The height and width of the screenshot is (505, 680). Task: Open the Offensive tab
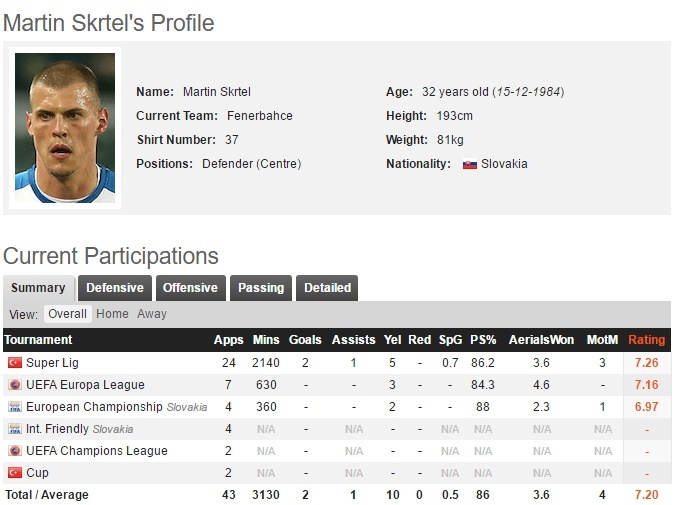[190, 288]
